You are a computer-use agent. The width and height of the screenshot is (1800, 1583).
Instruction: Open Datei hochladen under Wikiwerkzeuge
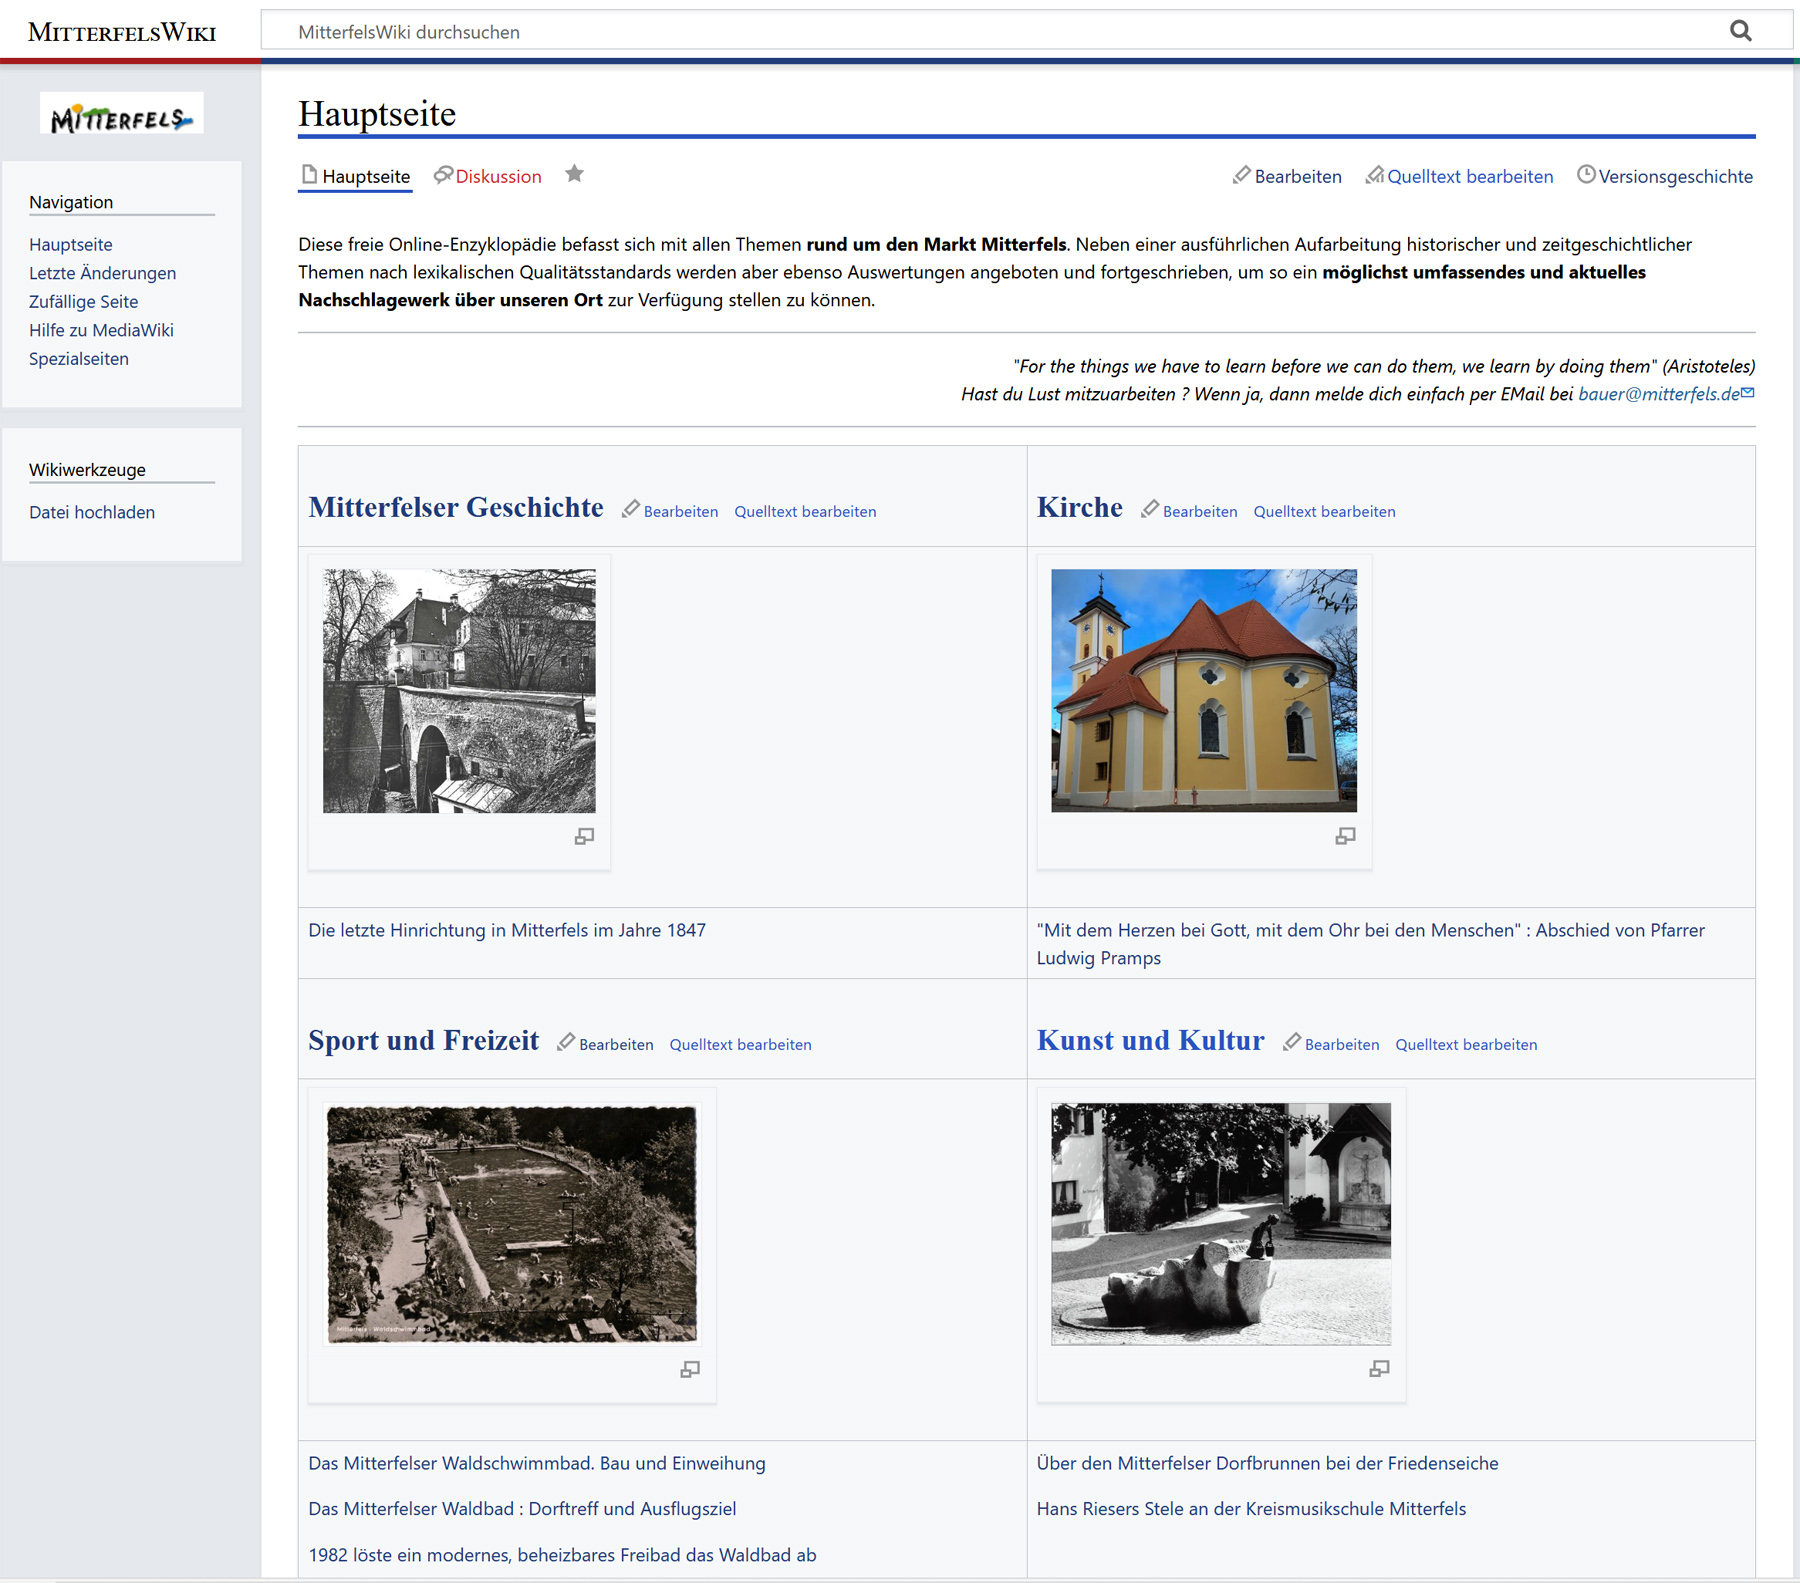[92, 512]
